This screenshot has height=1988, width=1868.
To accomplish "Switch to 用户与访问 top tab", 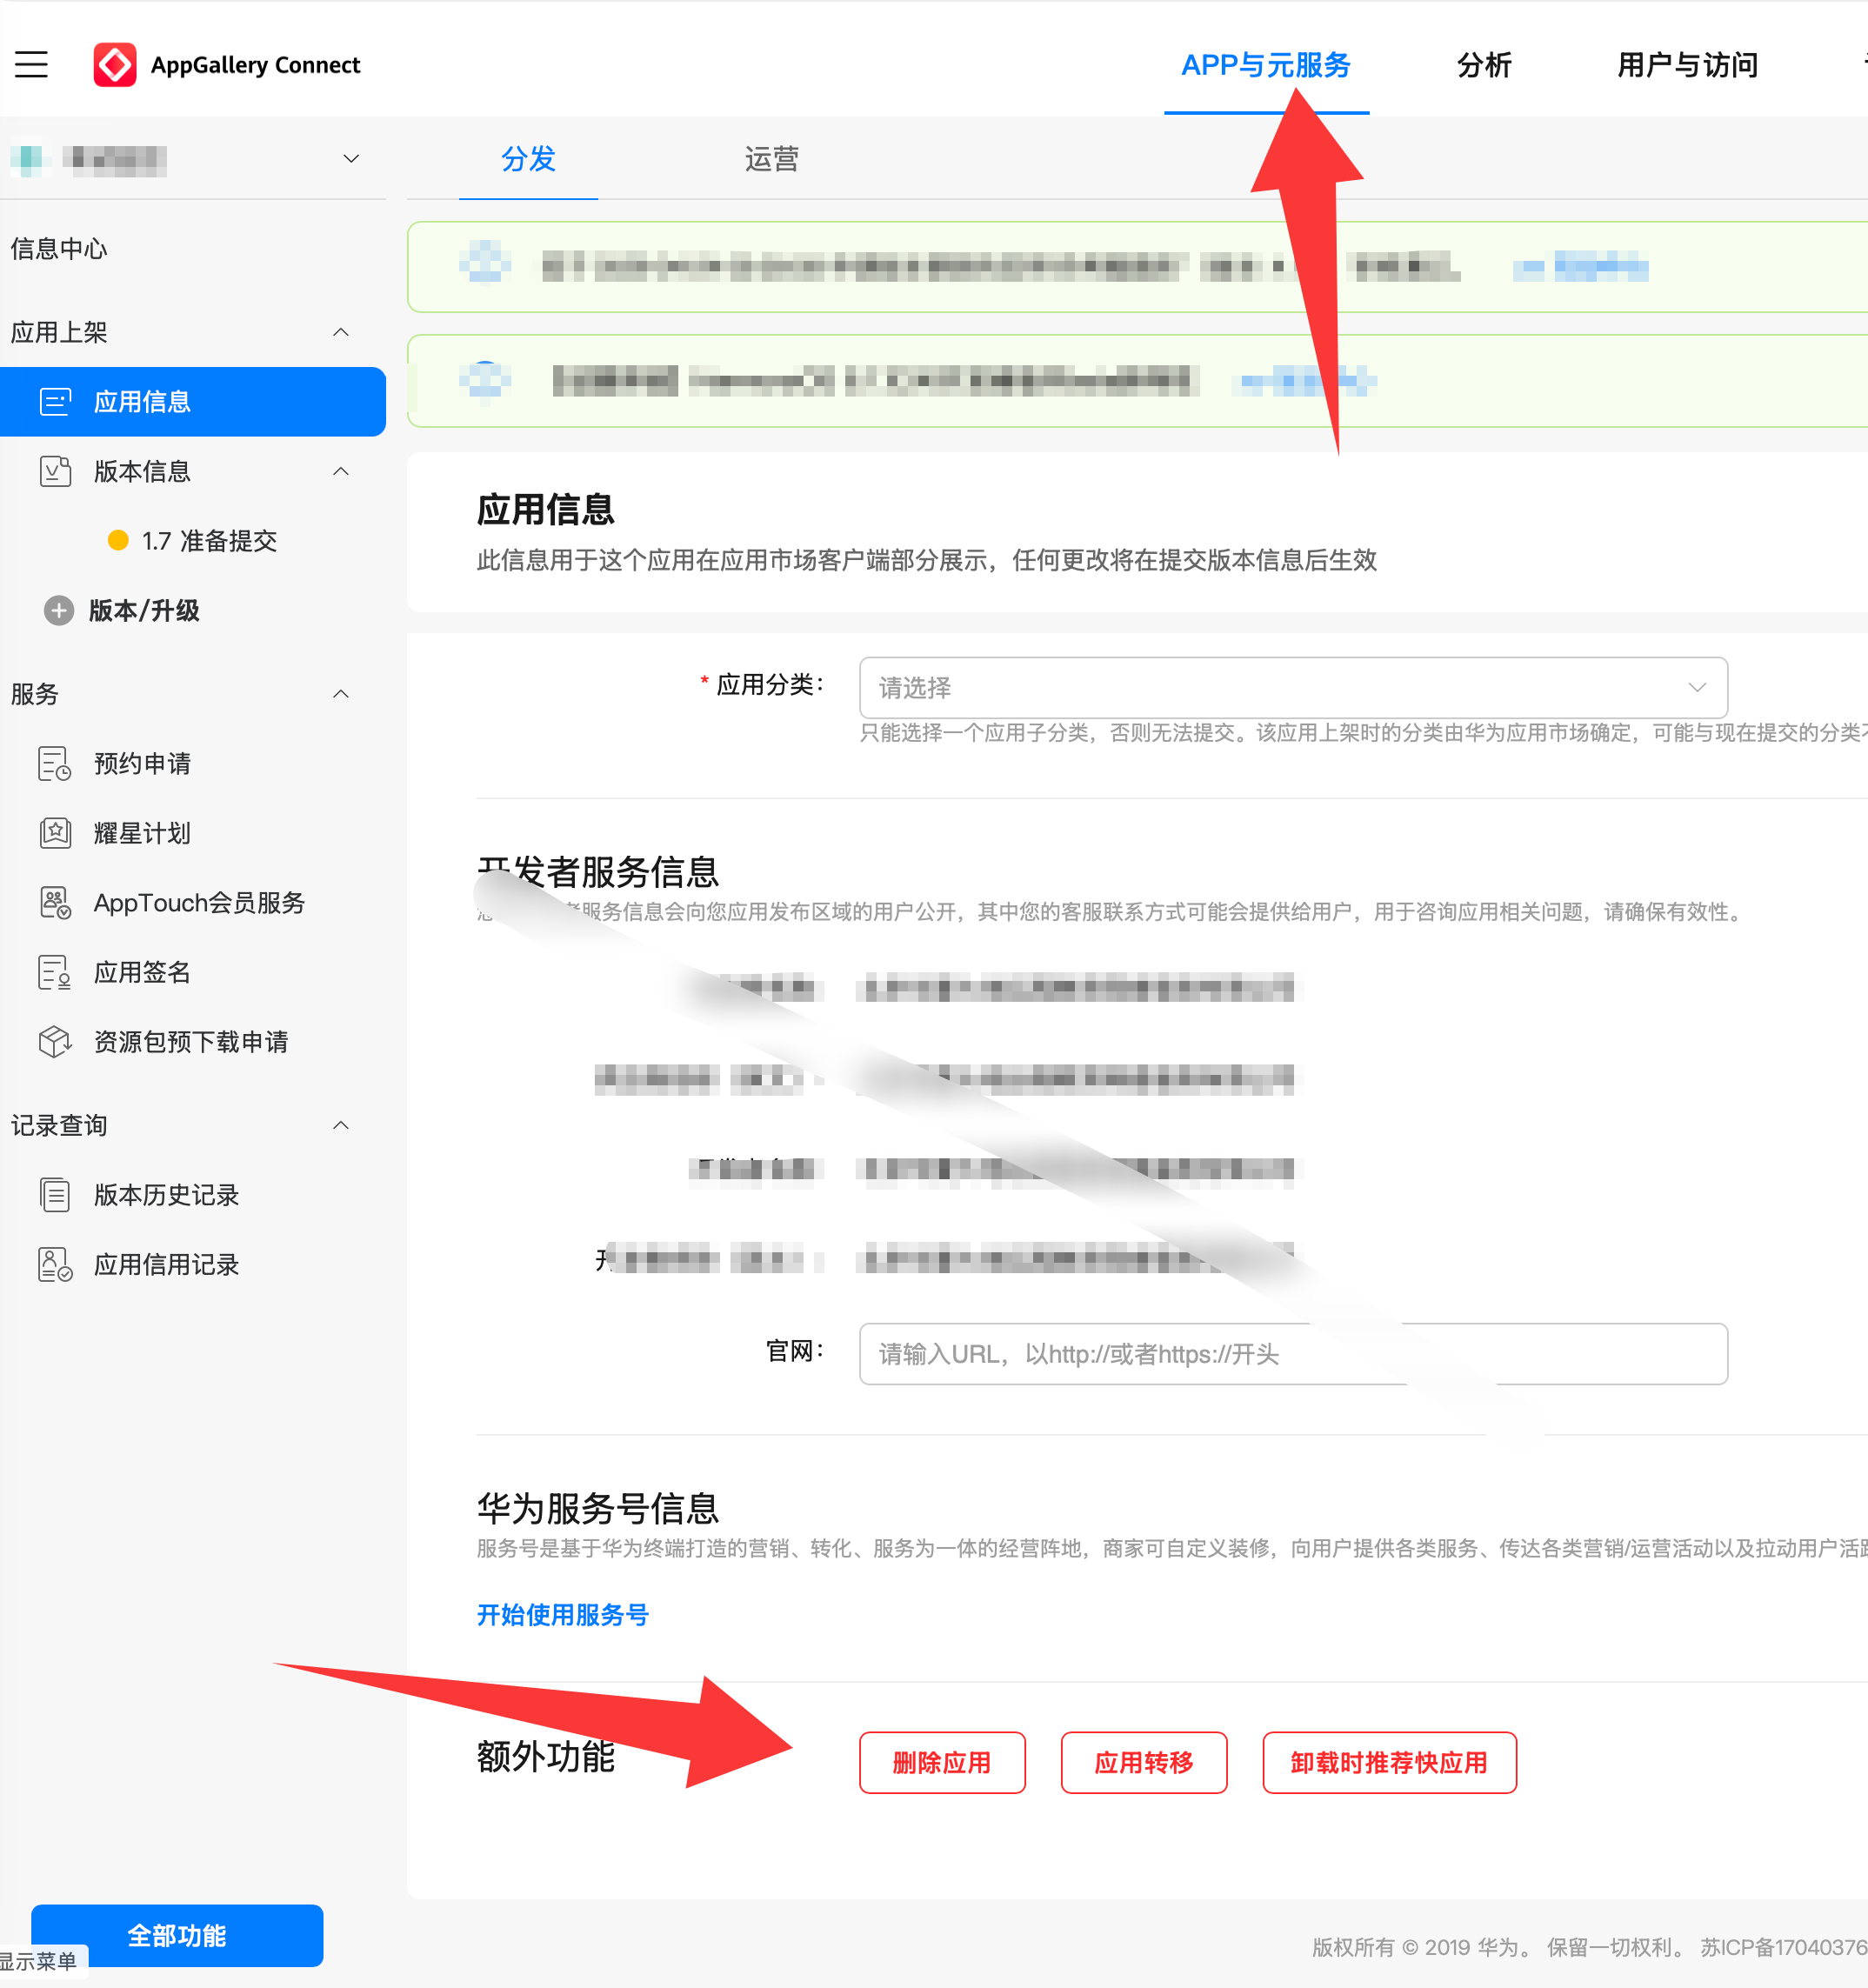I will (x=1687, y=65).
